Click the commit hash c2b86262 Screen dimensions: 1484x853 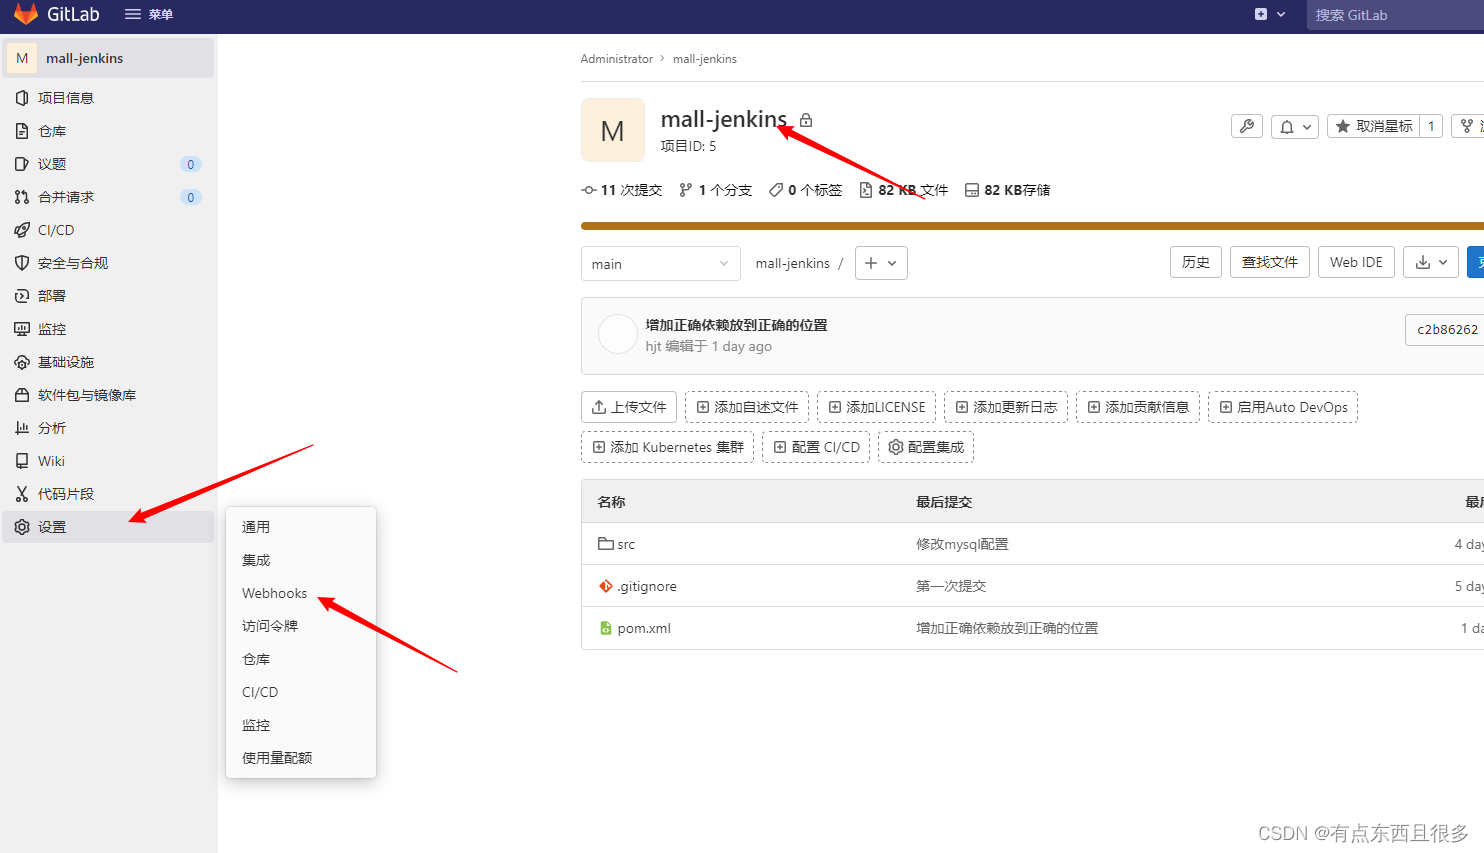pos(1446,329)
